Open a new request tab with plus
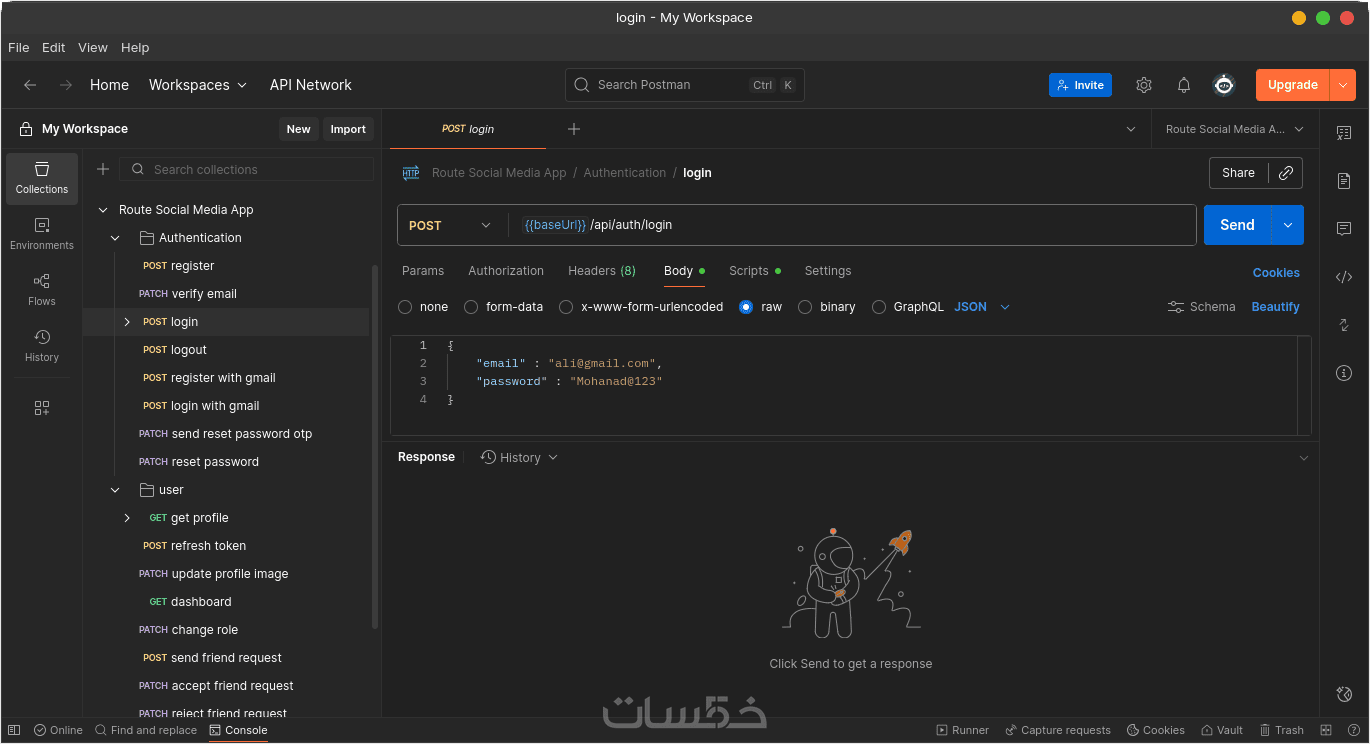Viewport: 1370px width, 744px height. coord(574,129)
